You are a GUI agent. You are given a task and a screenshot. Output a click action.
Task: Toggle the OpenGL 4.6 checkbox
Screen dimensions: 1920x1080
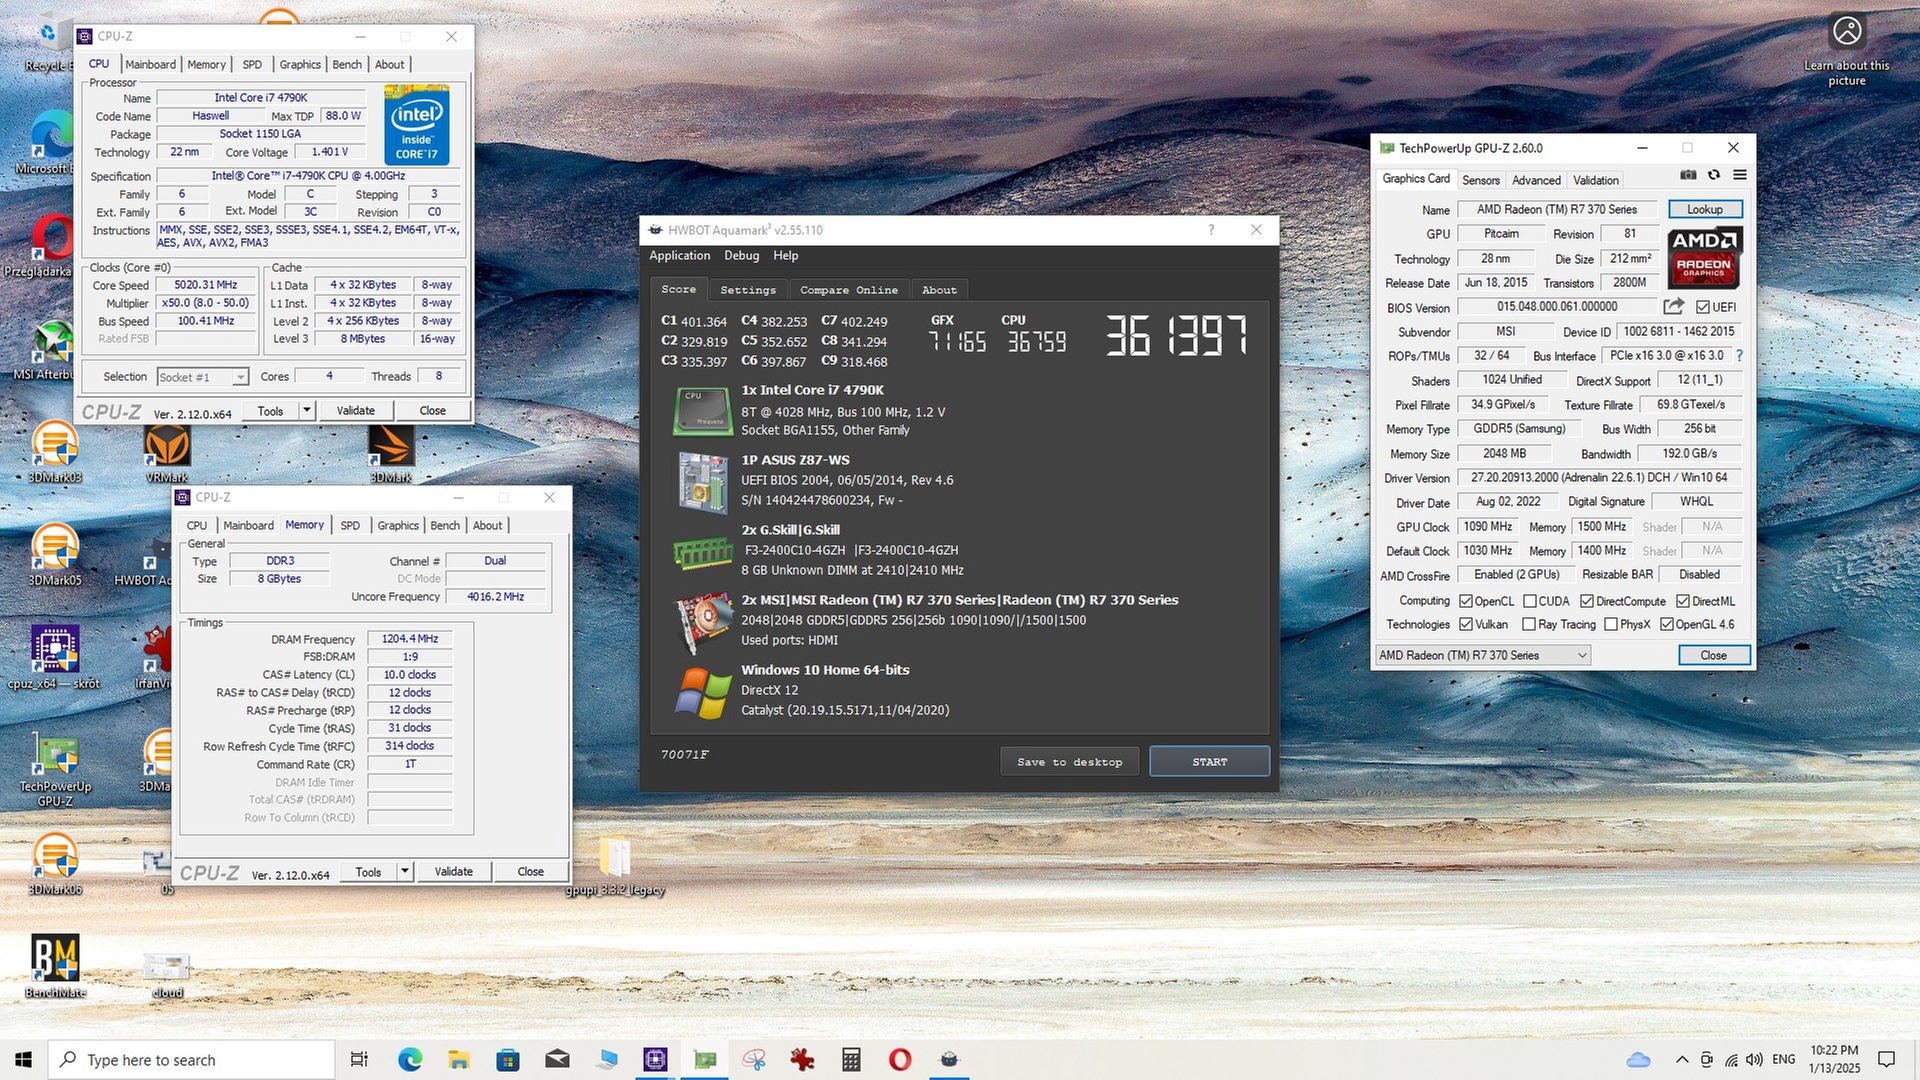(x=1667, y=624)
